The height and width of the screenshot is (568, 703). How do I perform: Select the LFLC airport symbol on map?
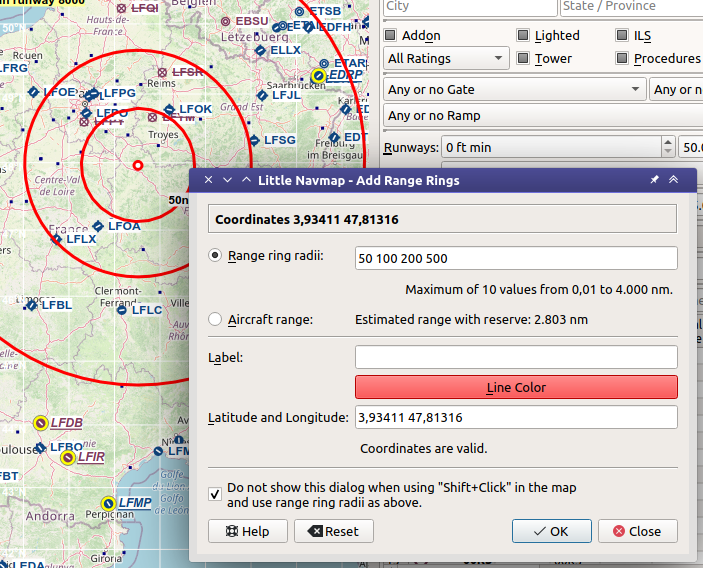point(122,310)
